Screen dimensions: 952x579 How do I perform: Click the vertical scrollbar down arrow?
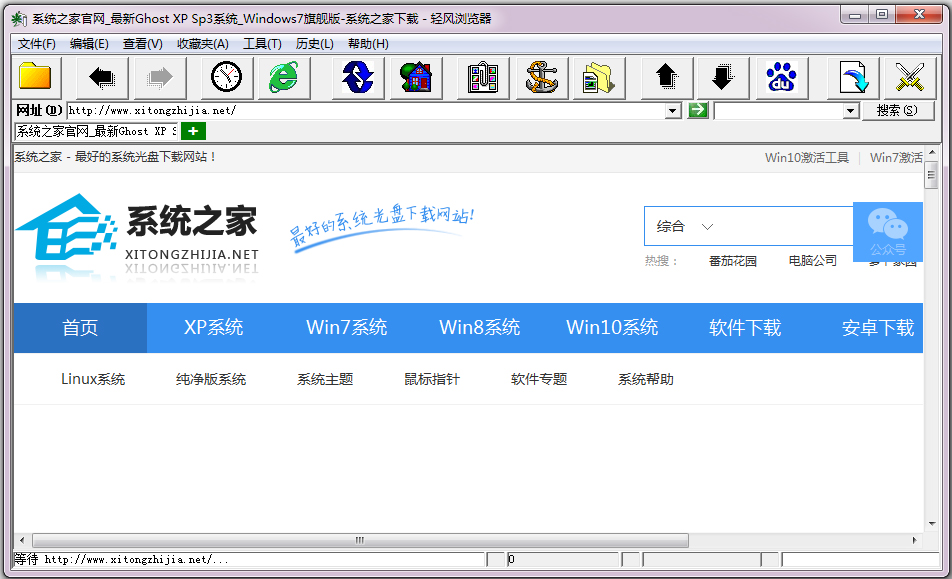932,524
